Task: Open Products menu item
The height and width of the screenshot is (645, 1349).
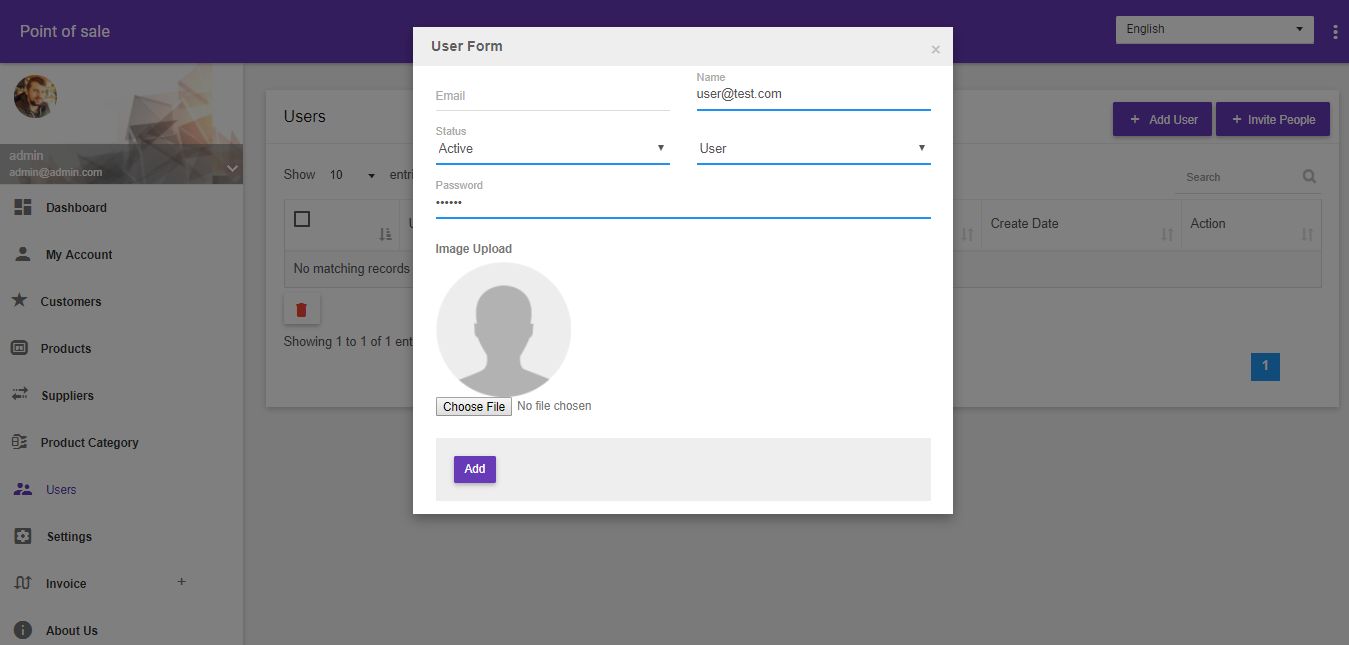Action: (x=66, y=348)
